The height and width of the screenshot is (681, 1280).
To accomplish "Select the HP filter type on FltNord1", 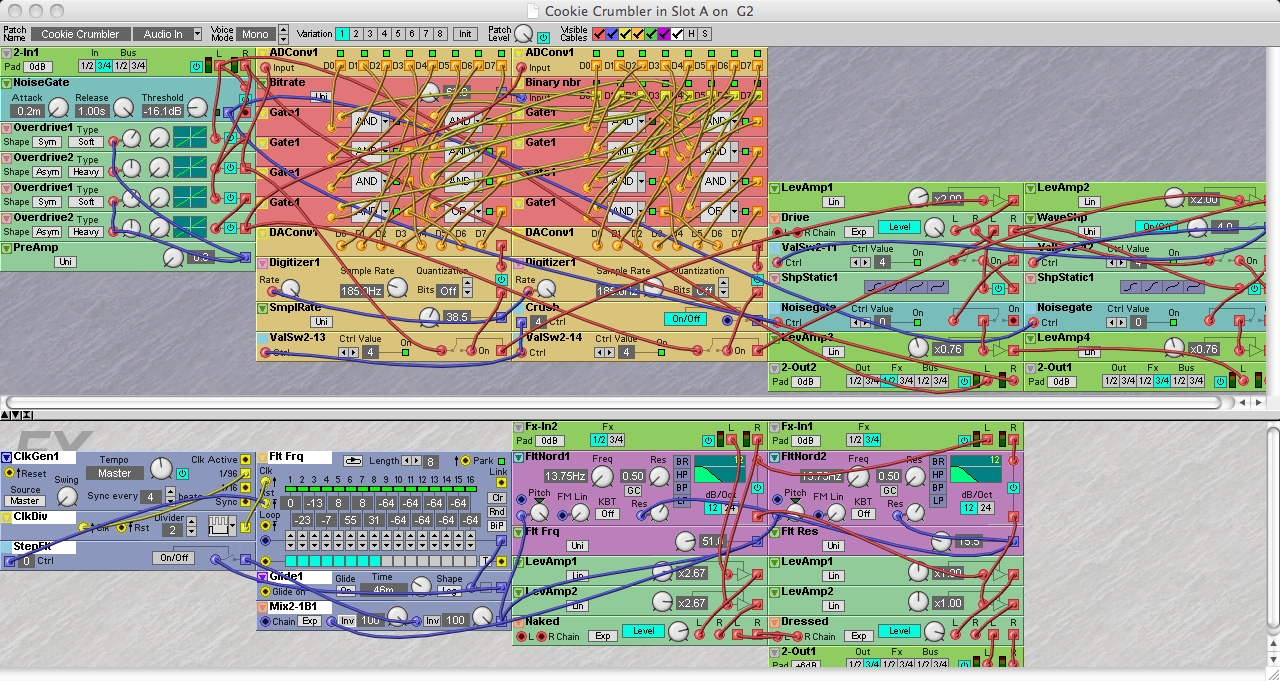I will tap(682, 475).
